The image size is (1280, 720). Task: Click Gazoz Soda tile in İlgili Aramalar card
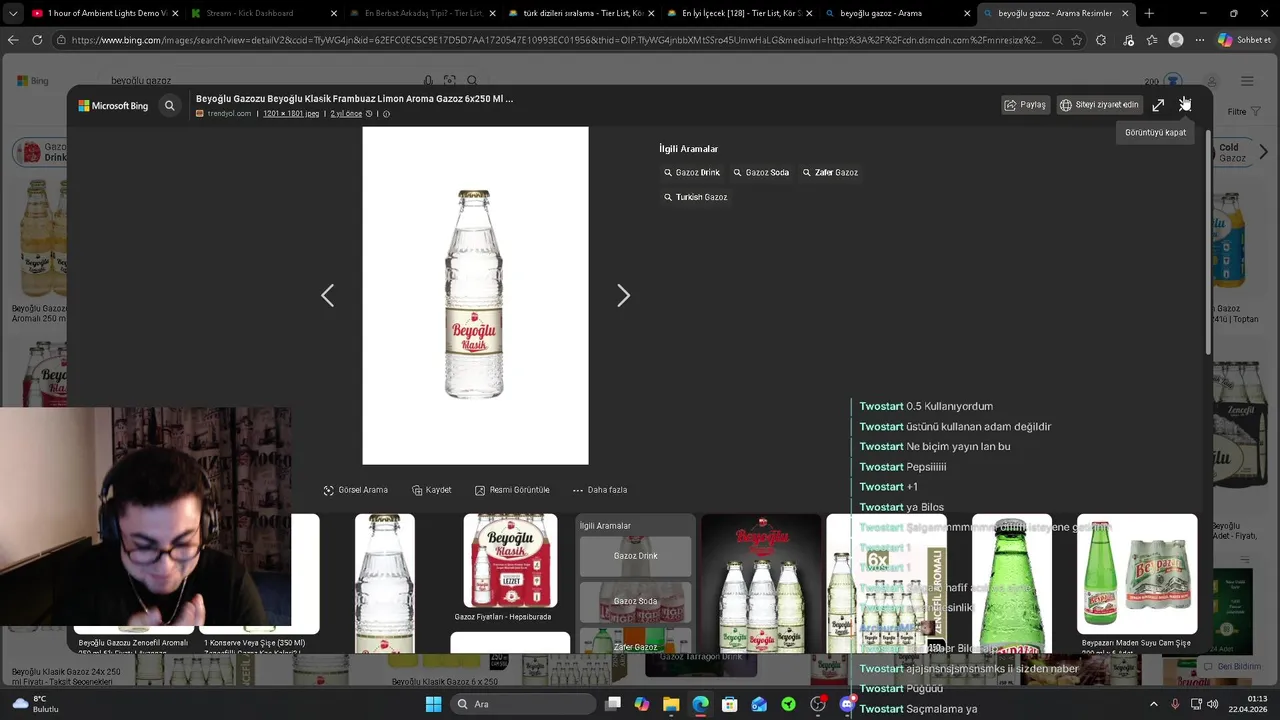[635, 602]
